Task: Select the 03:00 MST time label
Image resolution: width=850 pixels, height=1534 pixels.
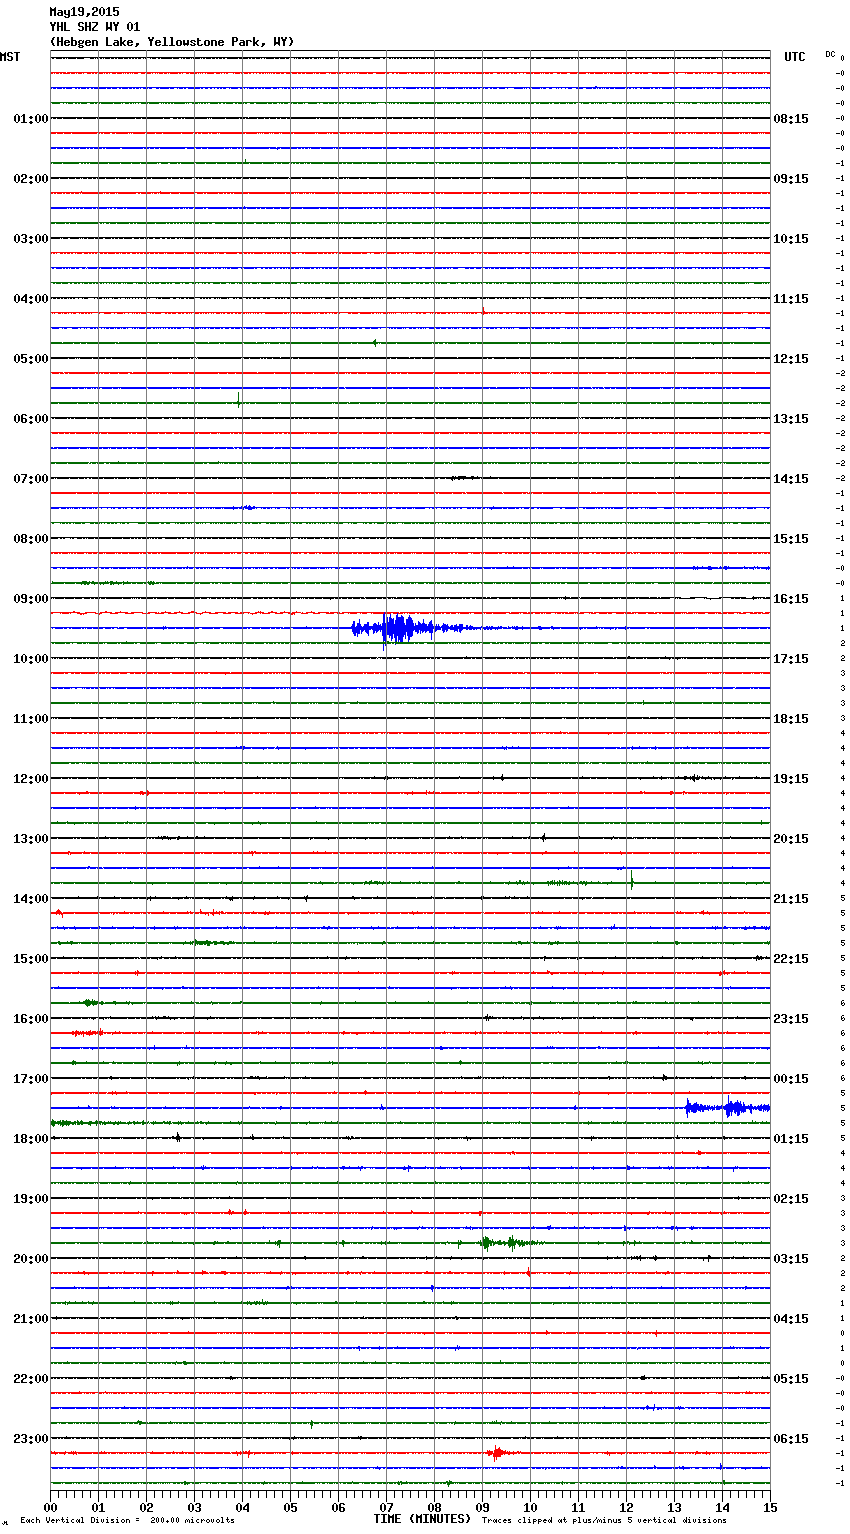Action: pos(31,239)
